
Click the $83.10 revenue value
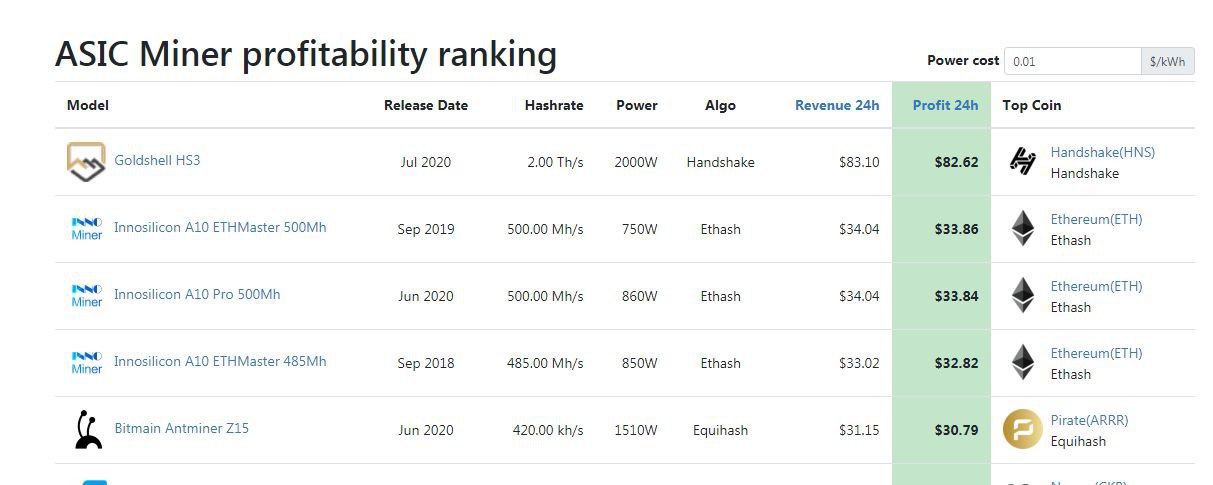point(859,162)
